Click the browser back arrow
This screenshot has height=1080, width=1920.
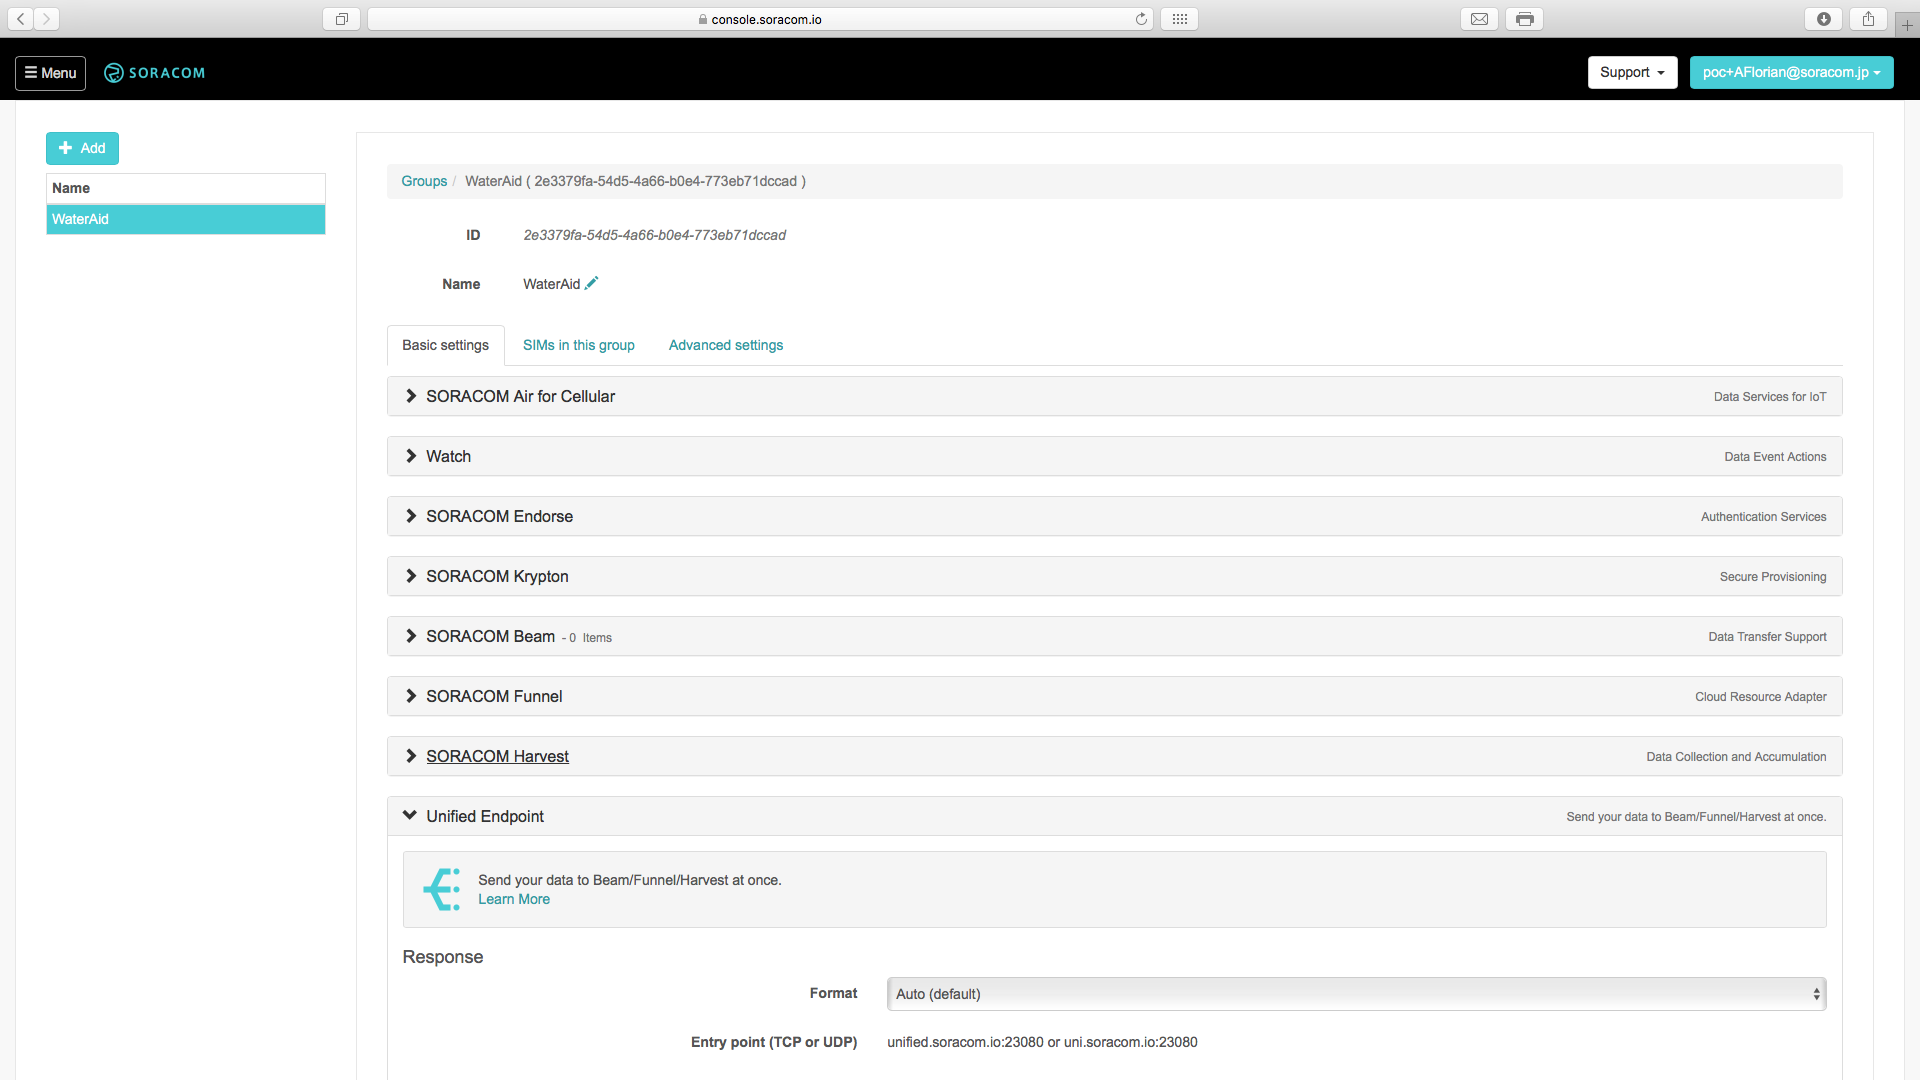tap(21, 19)
